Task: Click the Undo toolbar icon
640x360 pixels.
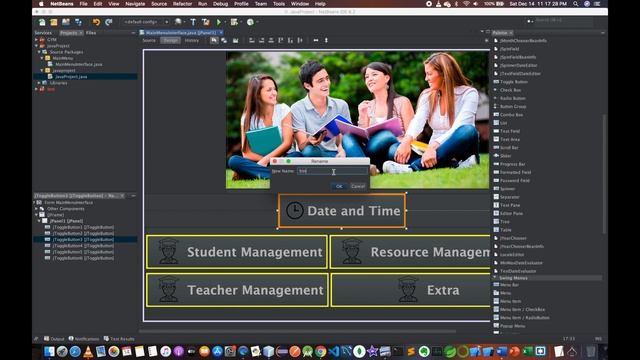Action: coord(96,22)
